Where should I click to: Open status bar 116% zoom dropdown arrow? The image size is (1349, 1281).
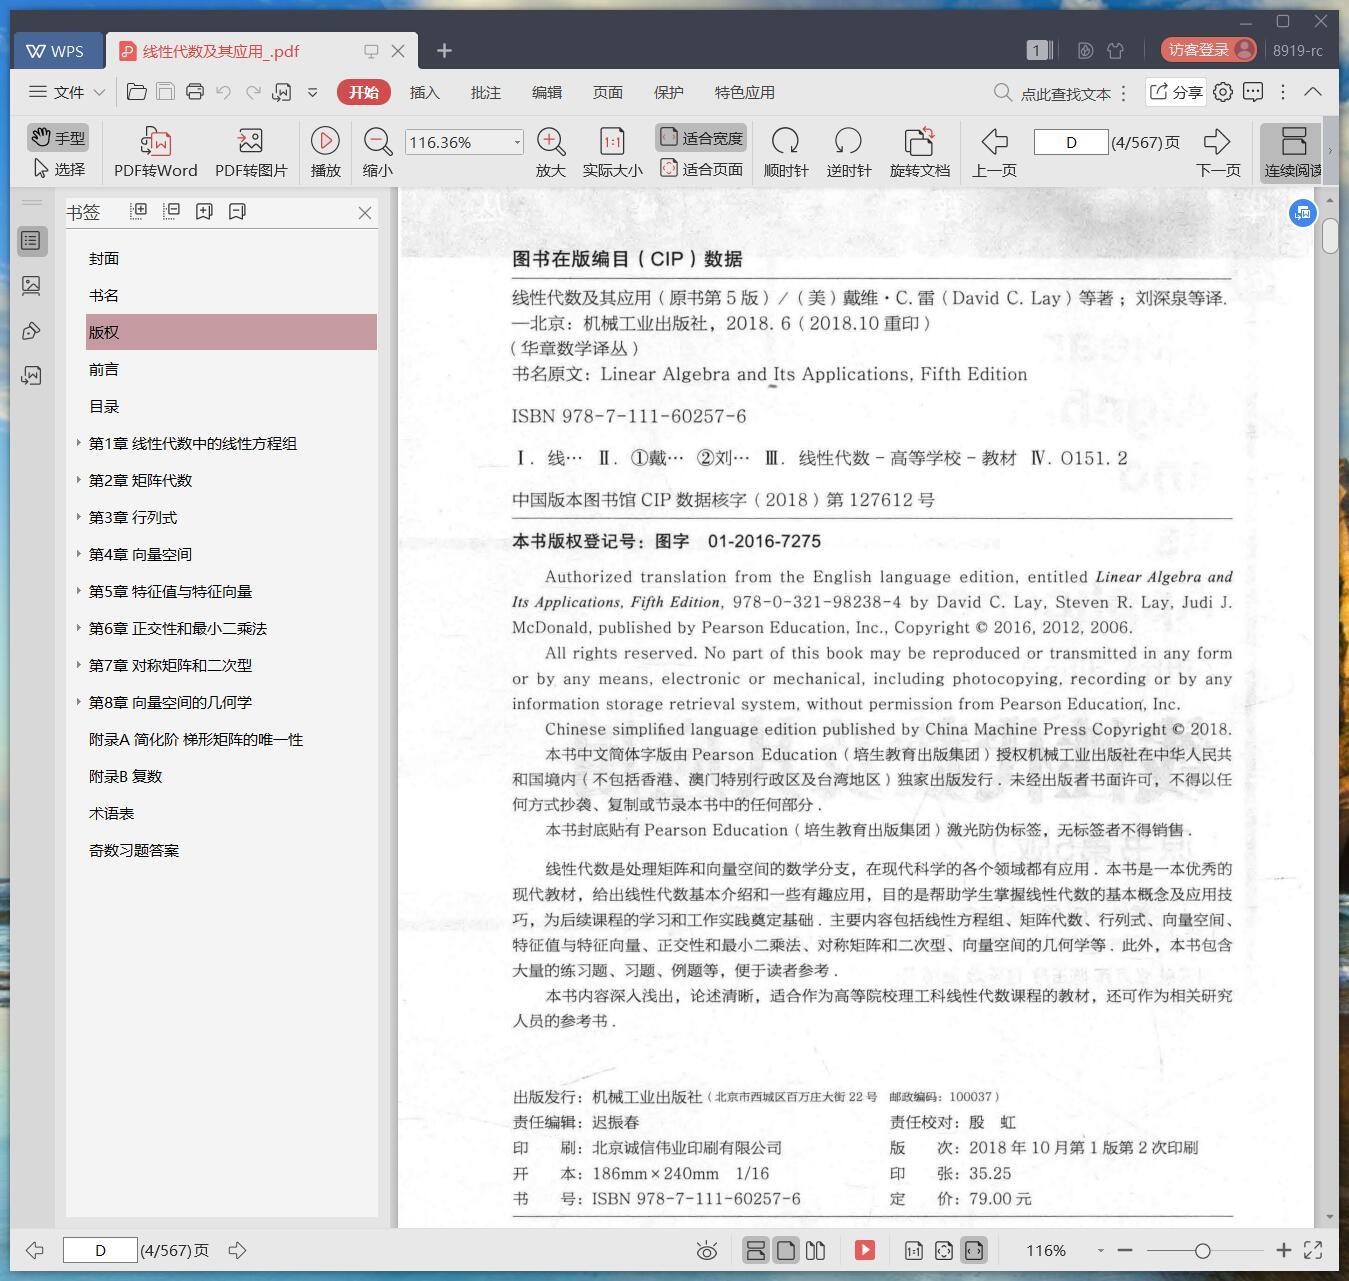[x=1100, y=1250]
